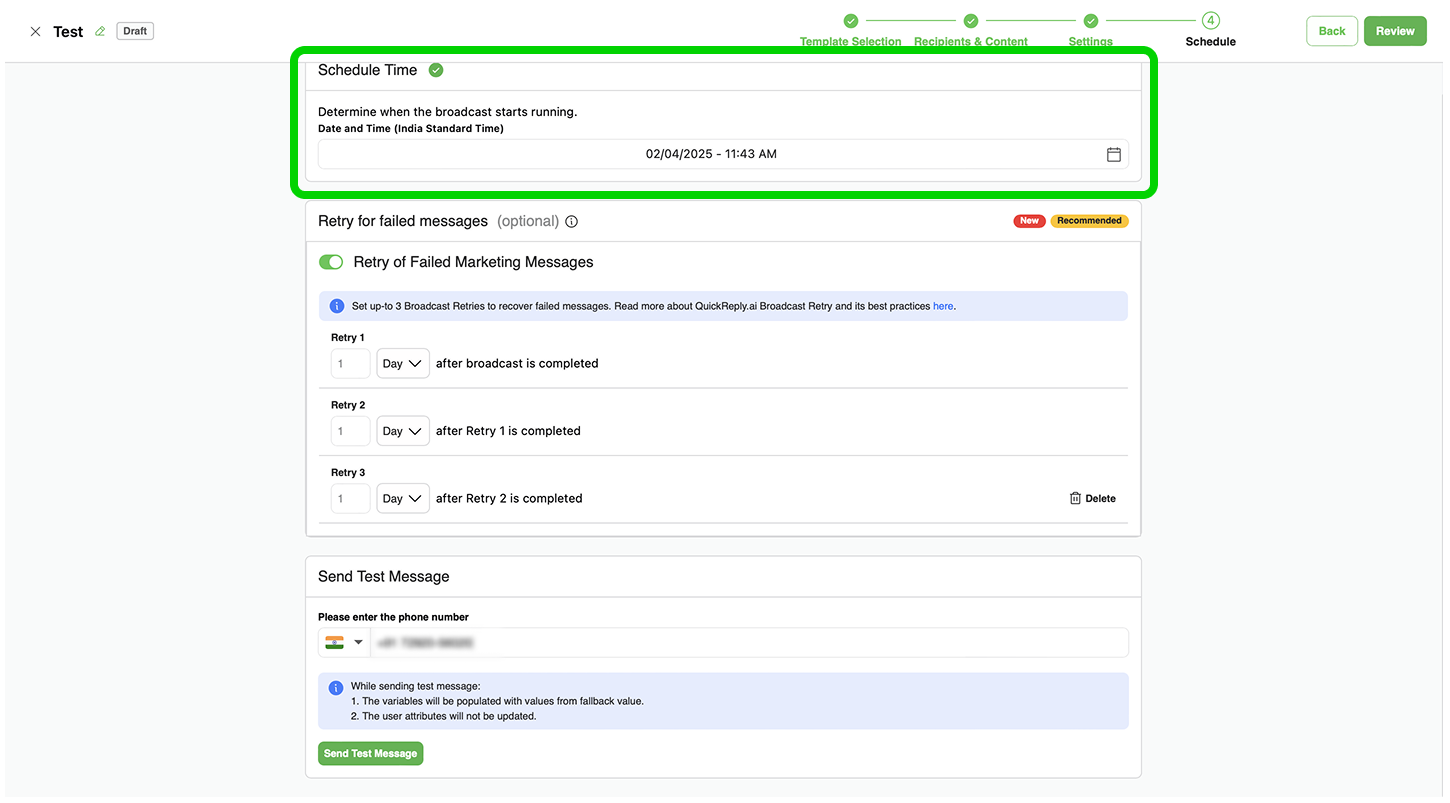This screenshot has height=803, width=1450.
Task: Open the India flag country code selector
Action: coord(343,643)
